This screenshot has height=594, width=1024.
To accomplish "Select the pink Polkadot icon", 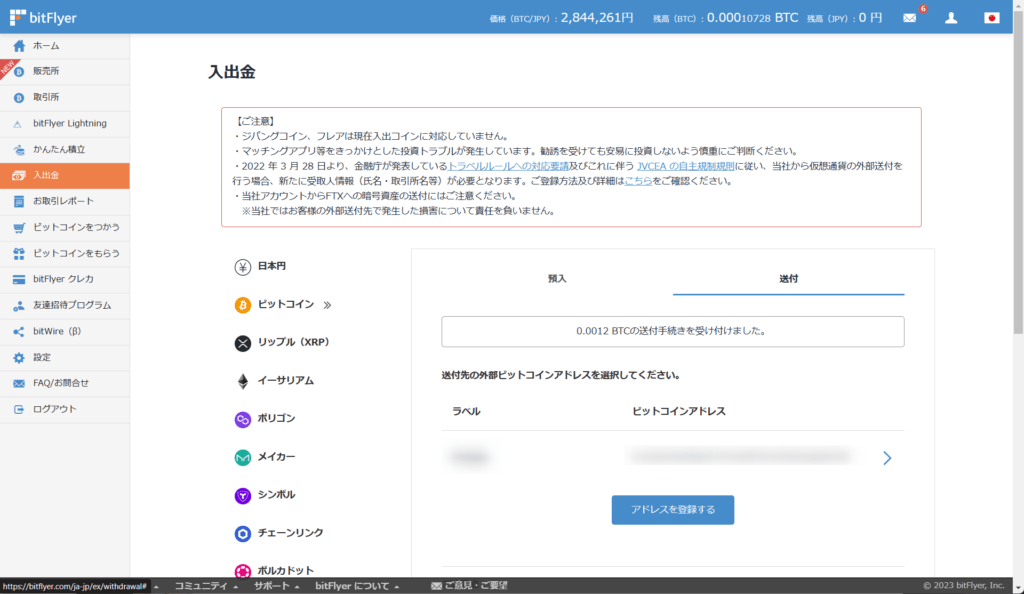I will pyautogui.click(x=242, y=571).
